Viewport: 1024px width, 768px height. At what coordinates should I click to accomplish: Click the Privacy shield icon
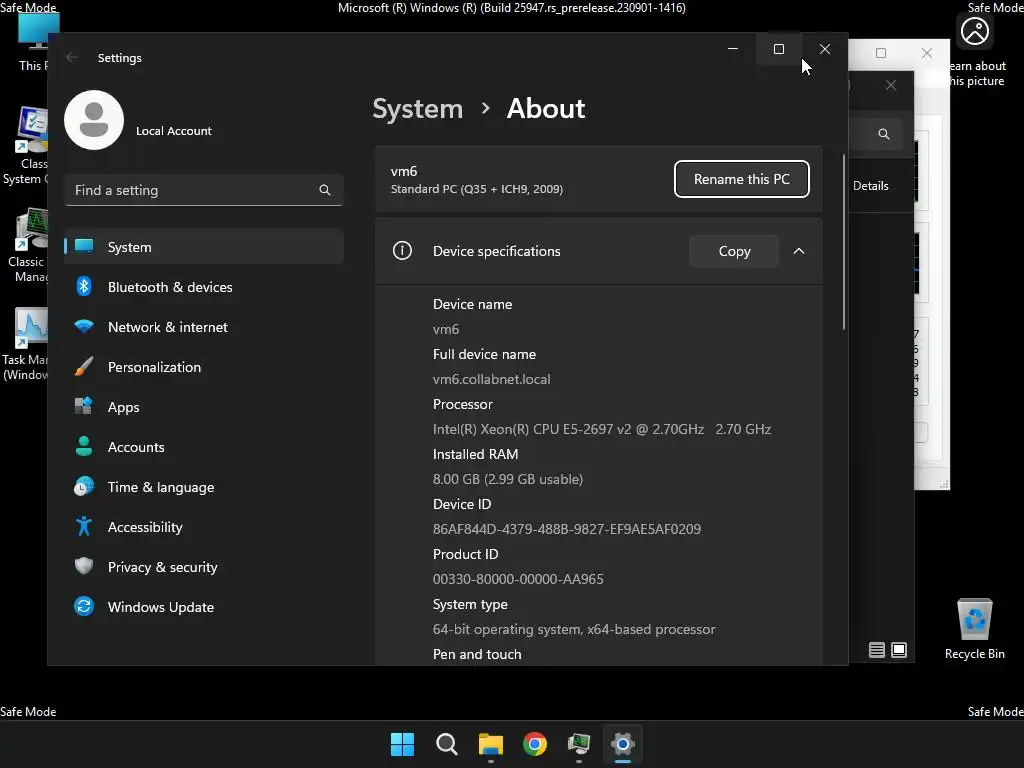(84, 566)
